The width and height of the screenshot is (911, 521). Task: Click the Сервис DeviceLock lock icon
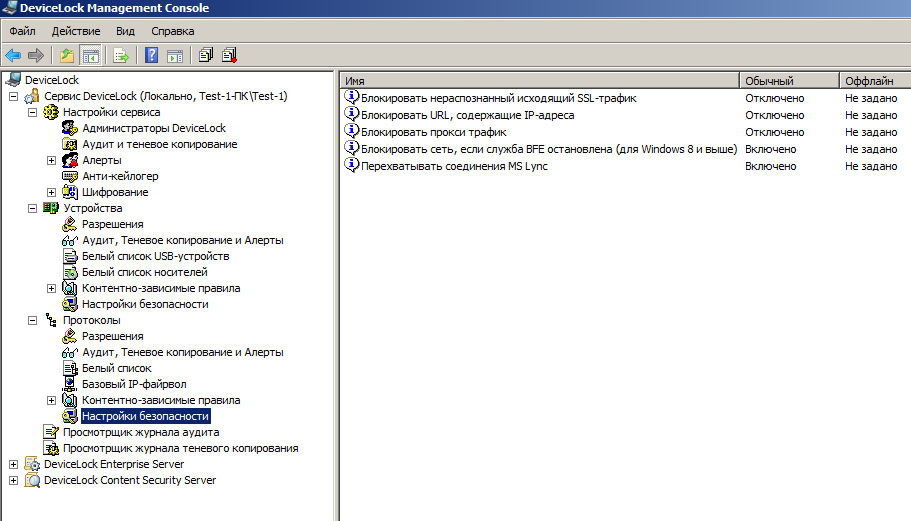click(x=32, y=96)
